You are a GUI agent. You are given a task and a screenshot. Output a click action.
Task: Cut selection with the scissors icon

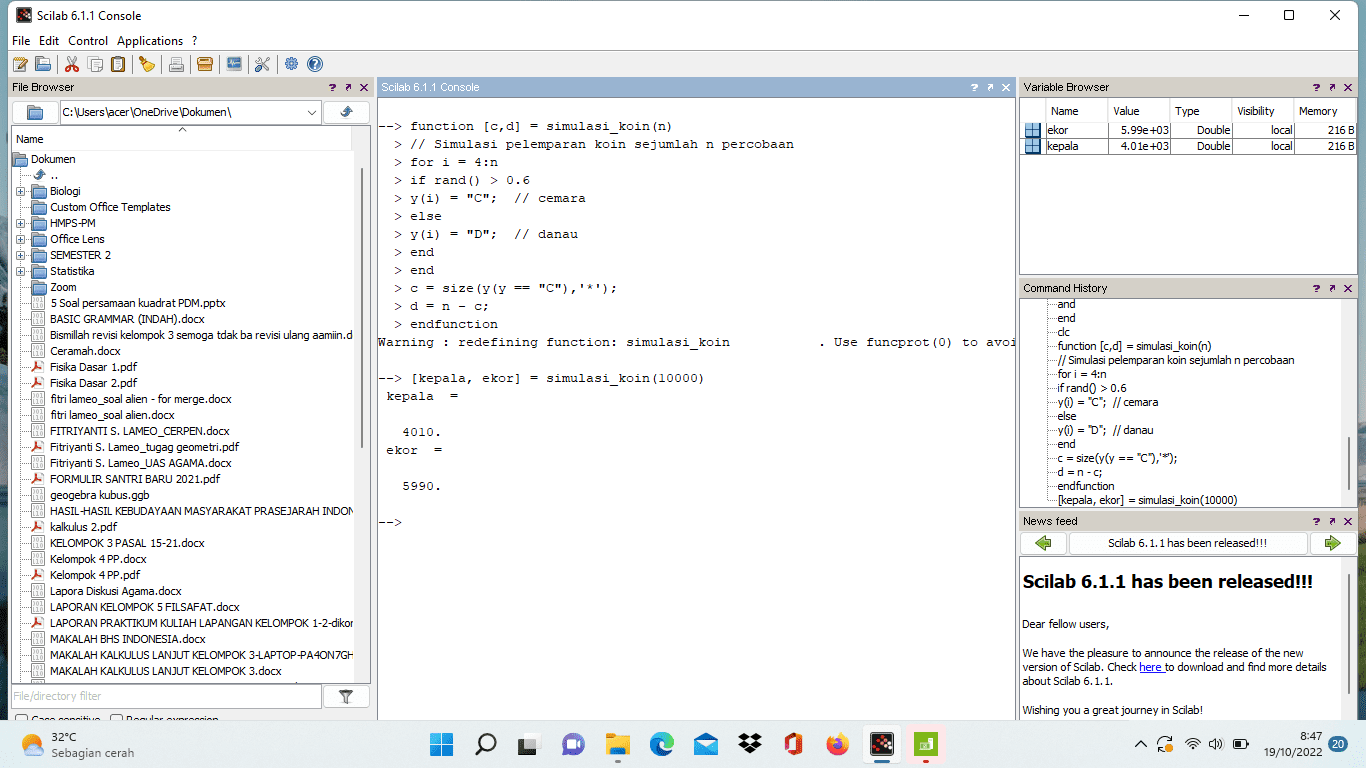click(72, 64)
